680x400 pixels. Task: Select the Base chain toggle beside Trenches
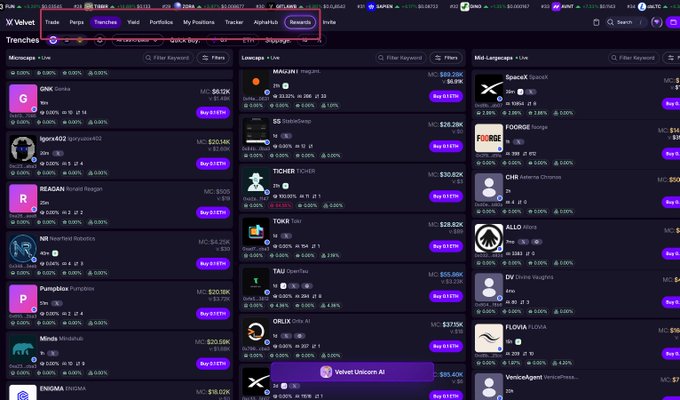pos(53,40)
